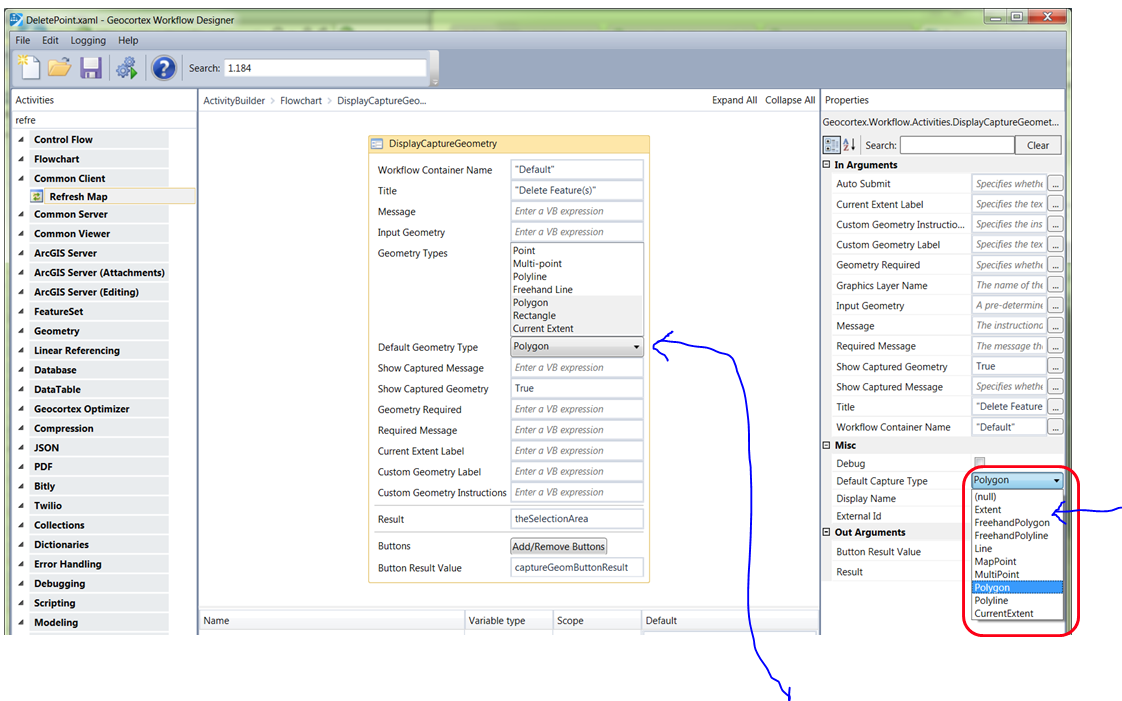Open expression editor button for Auto Submit
1122x701 pixels.
point(1055,184)
